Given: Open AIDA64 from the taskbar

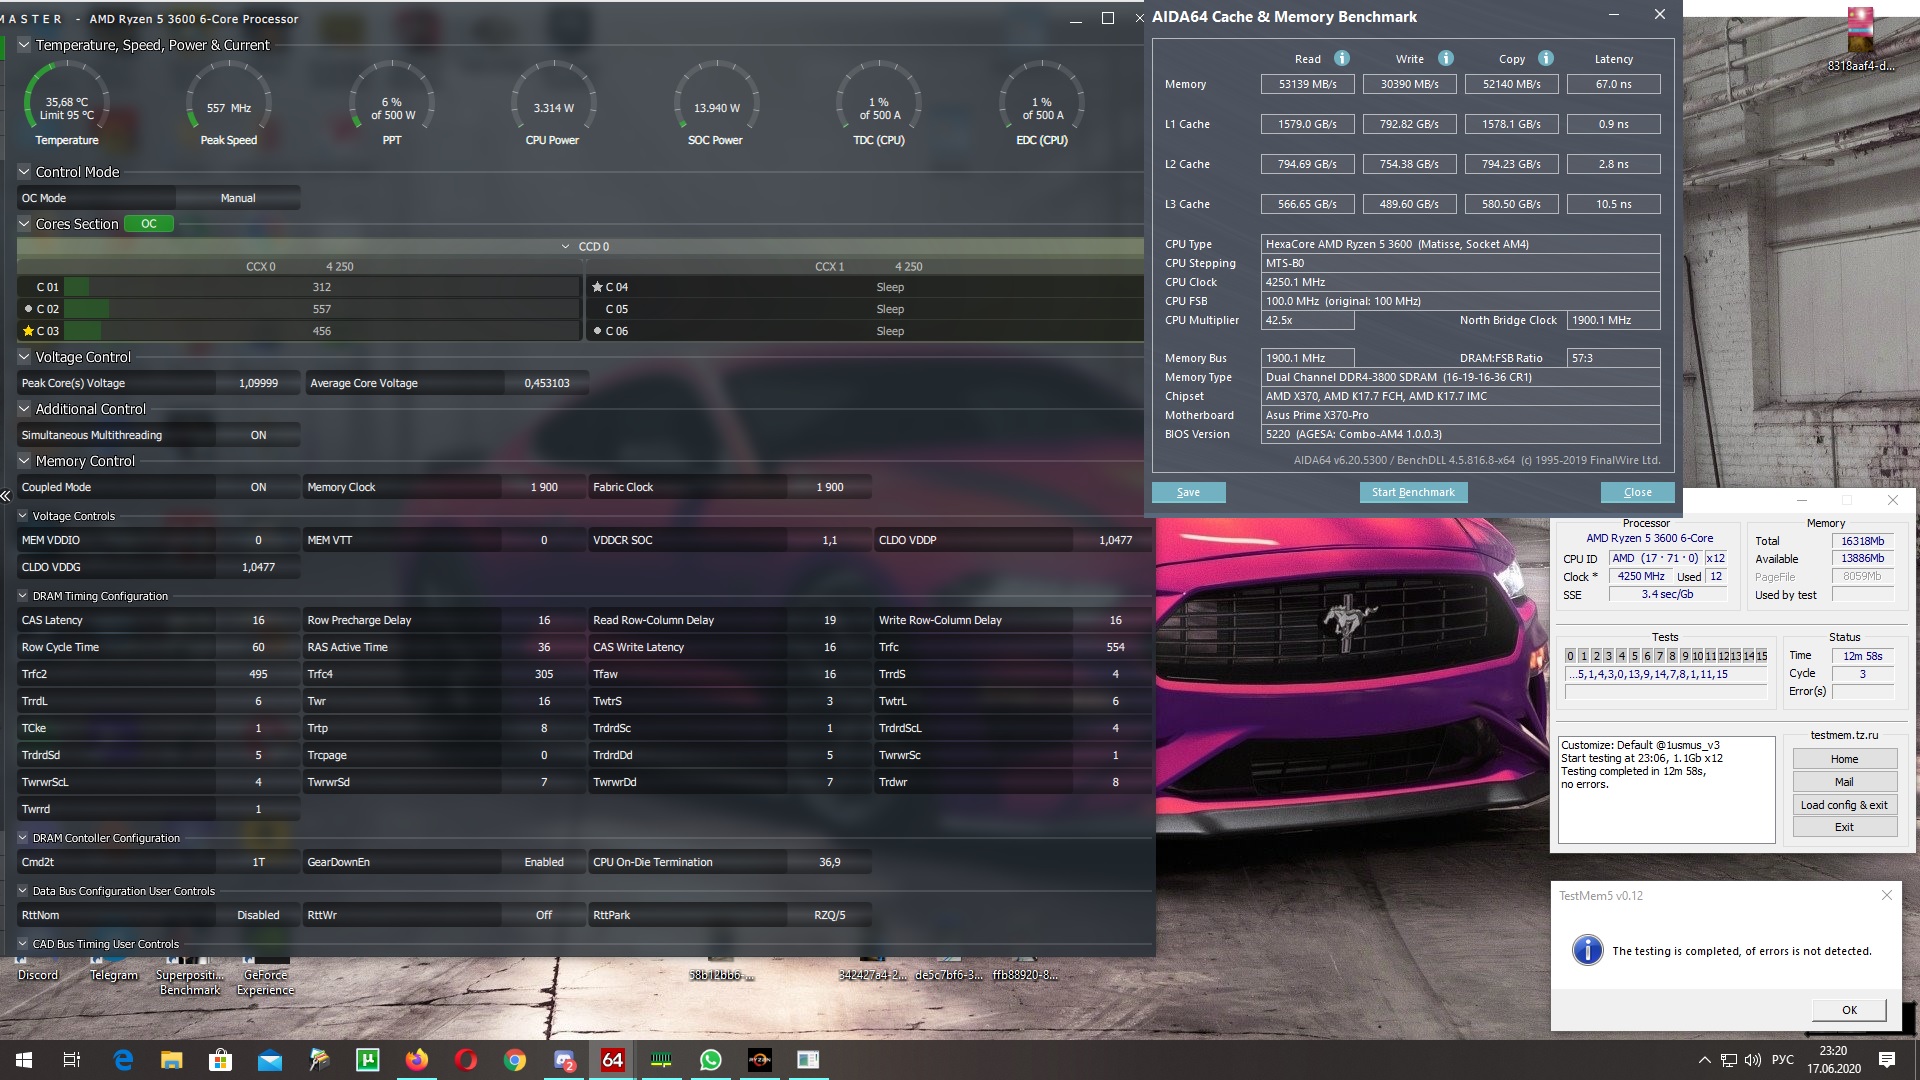Looking at the screenshot, I should coord(612,1060).
